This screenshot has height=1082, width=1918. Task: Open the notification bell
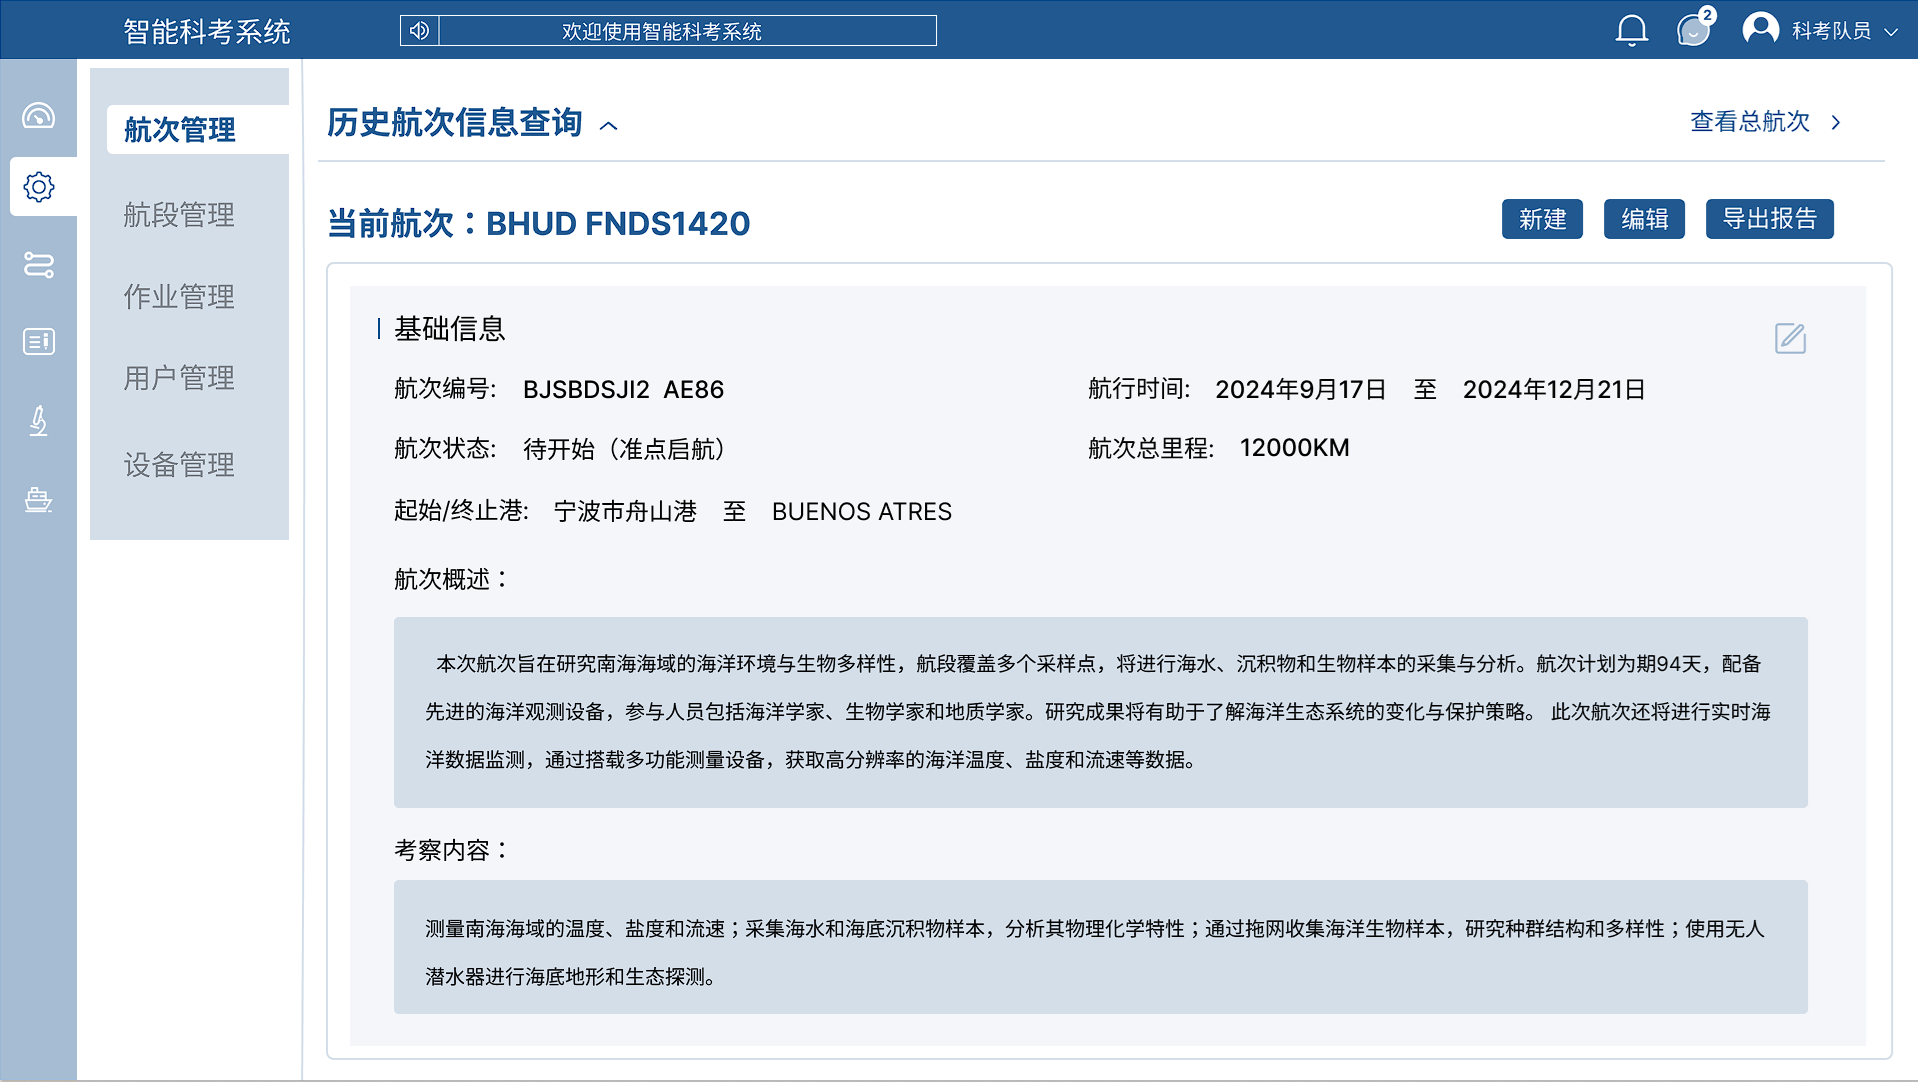point(1631,31)
